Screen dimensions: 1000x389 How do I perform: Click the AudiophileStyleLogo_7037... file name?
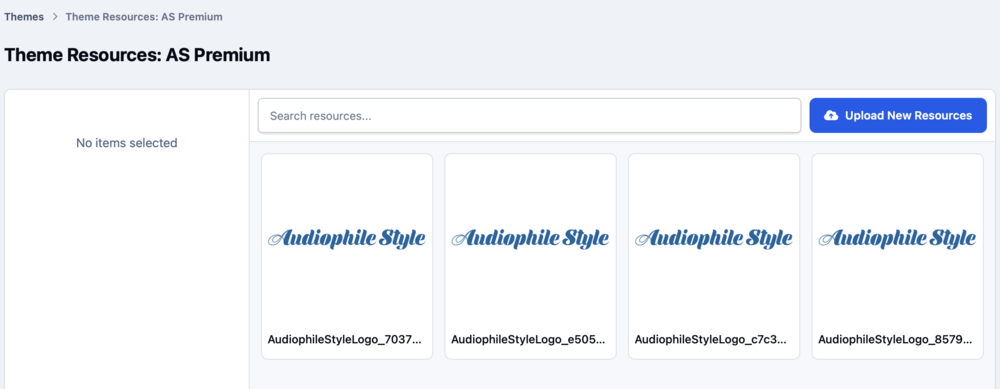(345, 340)
